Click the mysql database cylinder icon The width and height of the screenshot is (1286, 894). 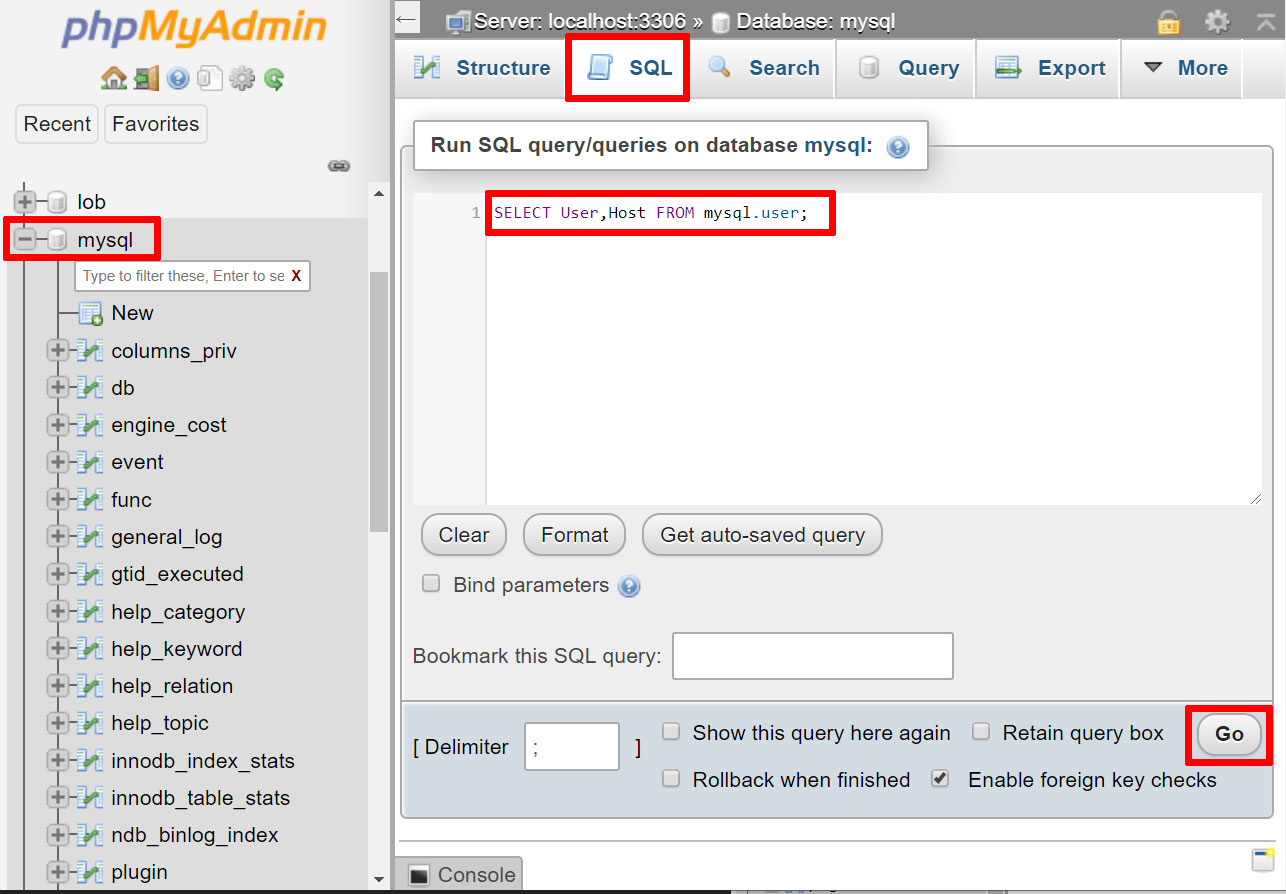pyautogui.click(x=57, y=240)
